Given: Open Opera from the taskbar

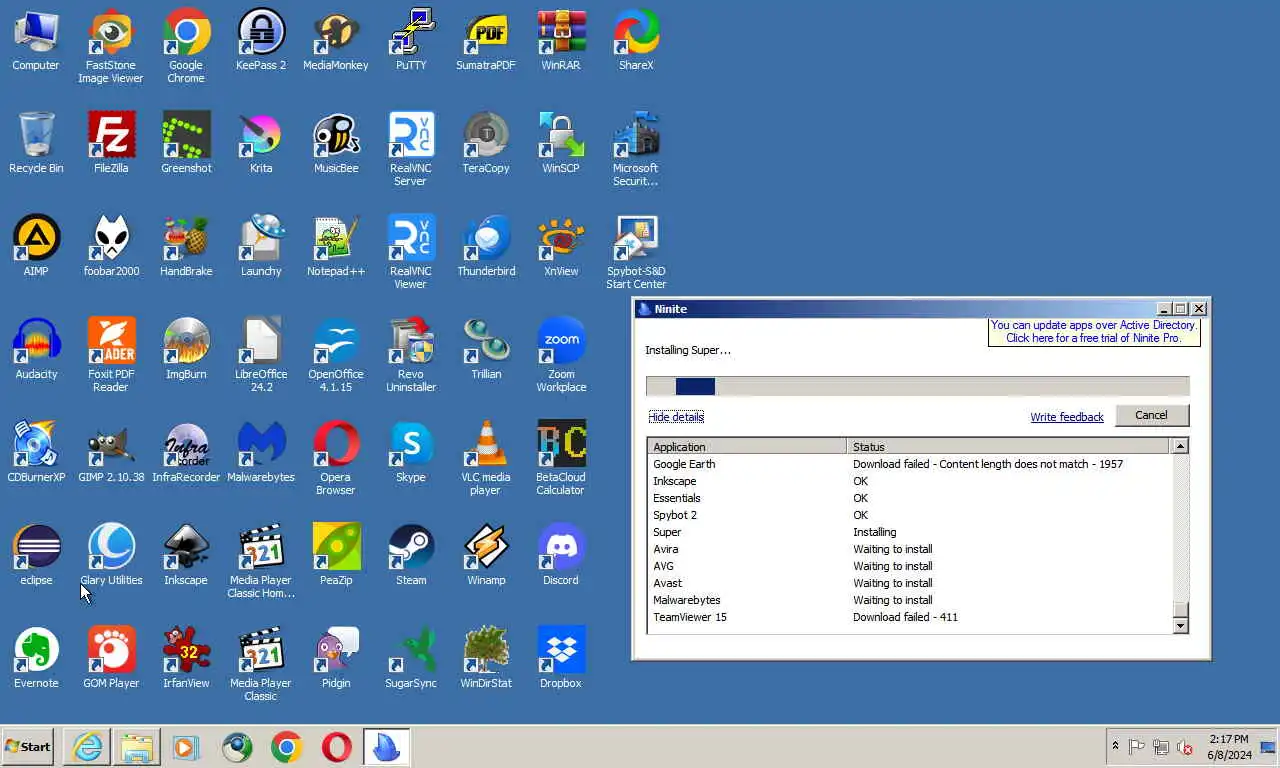Looking at the screenshot, I should pyautogui.click(x=337, y=747).
